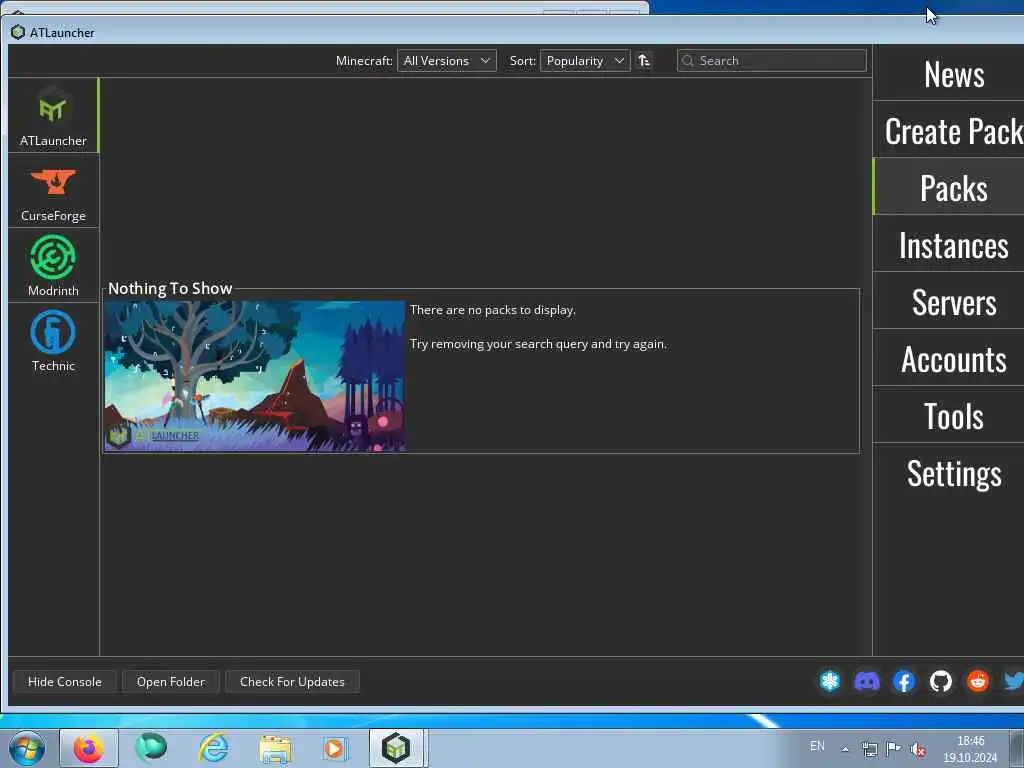Focus the pack Search field
Image resolution: width=1024 pixels, height=768 pixels.
(x=771, y=61)
